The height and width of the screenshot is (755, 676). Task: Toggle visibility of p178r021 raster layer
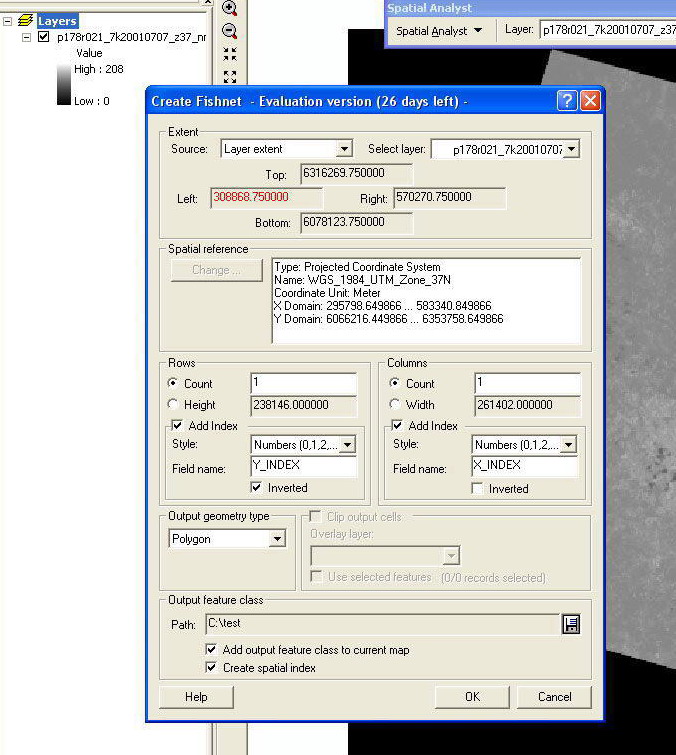(x=43, y=37)
